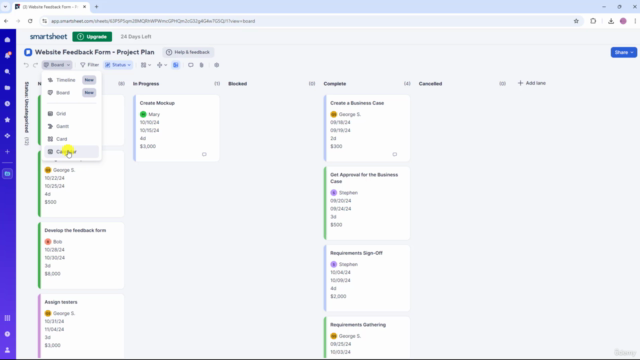Viewport: 640px width, 360px height.
Task: Open Home in the left sidebar
Action: click(7, 40)
